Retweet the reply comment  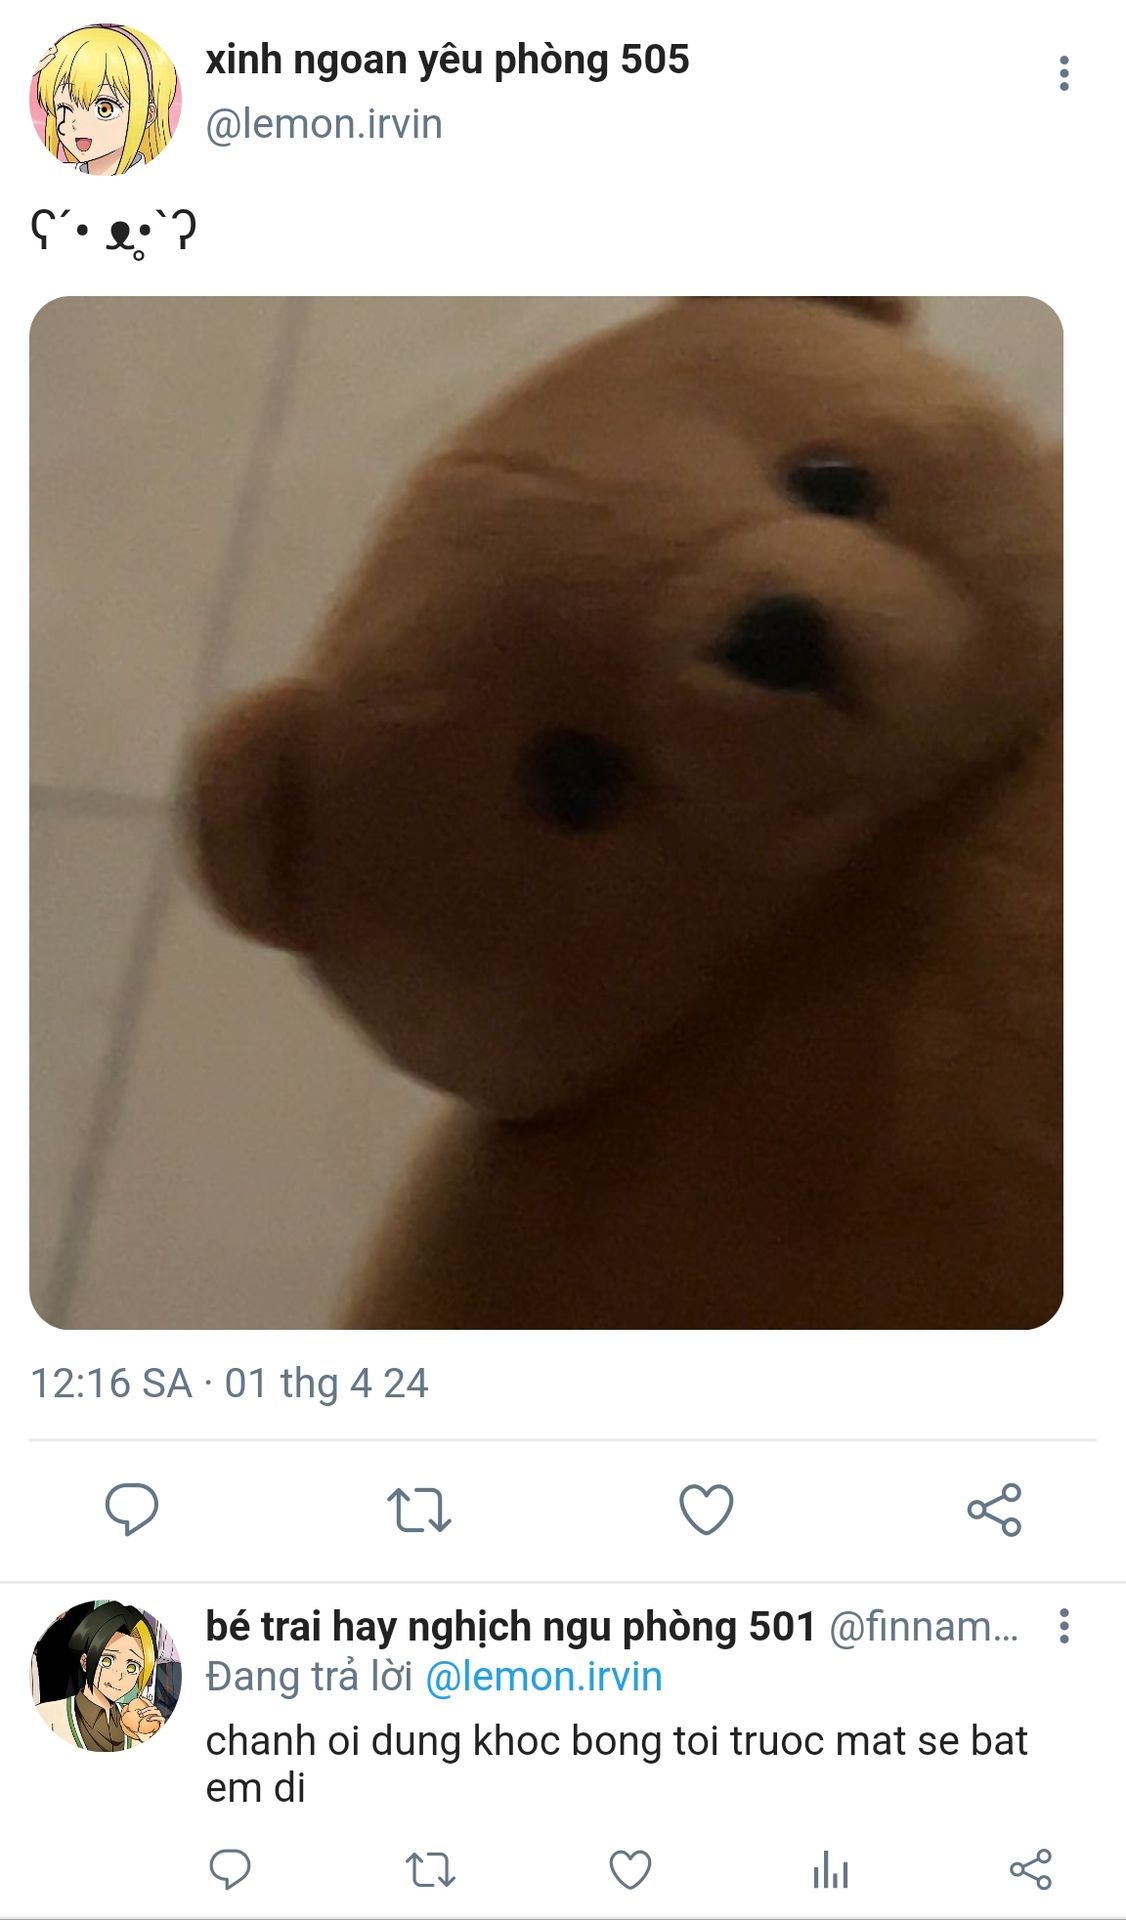(x=430, y=1868)
